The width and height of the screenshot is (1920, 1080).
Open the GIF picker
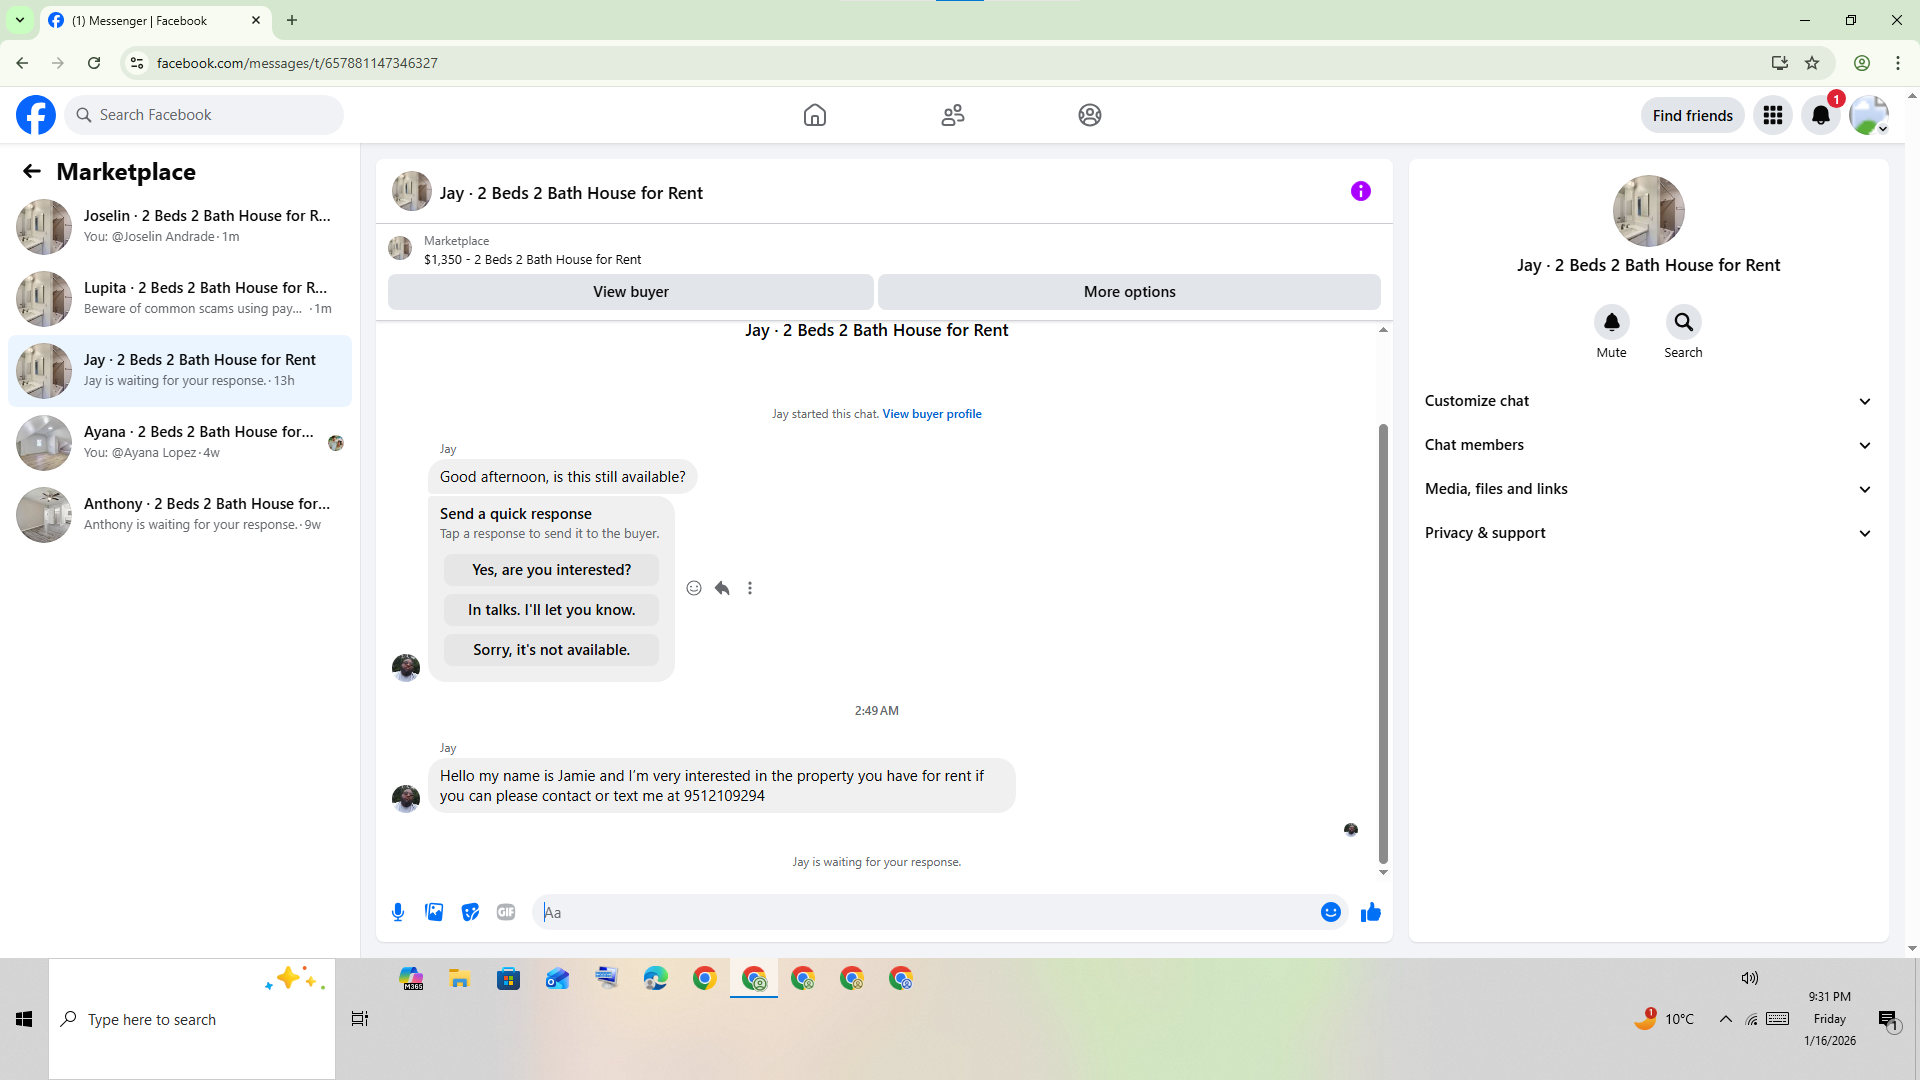pos(506,912)
